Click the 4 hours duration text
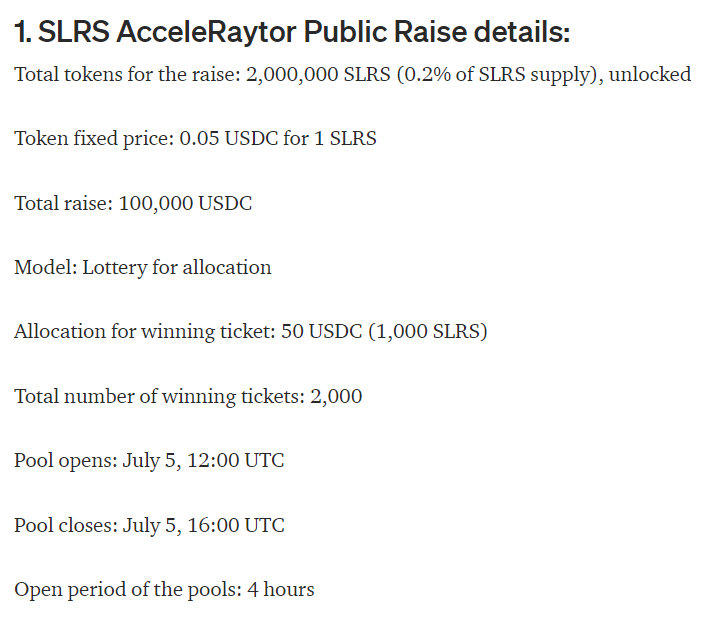710x622 pixels. [x=281, y=590]
